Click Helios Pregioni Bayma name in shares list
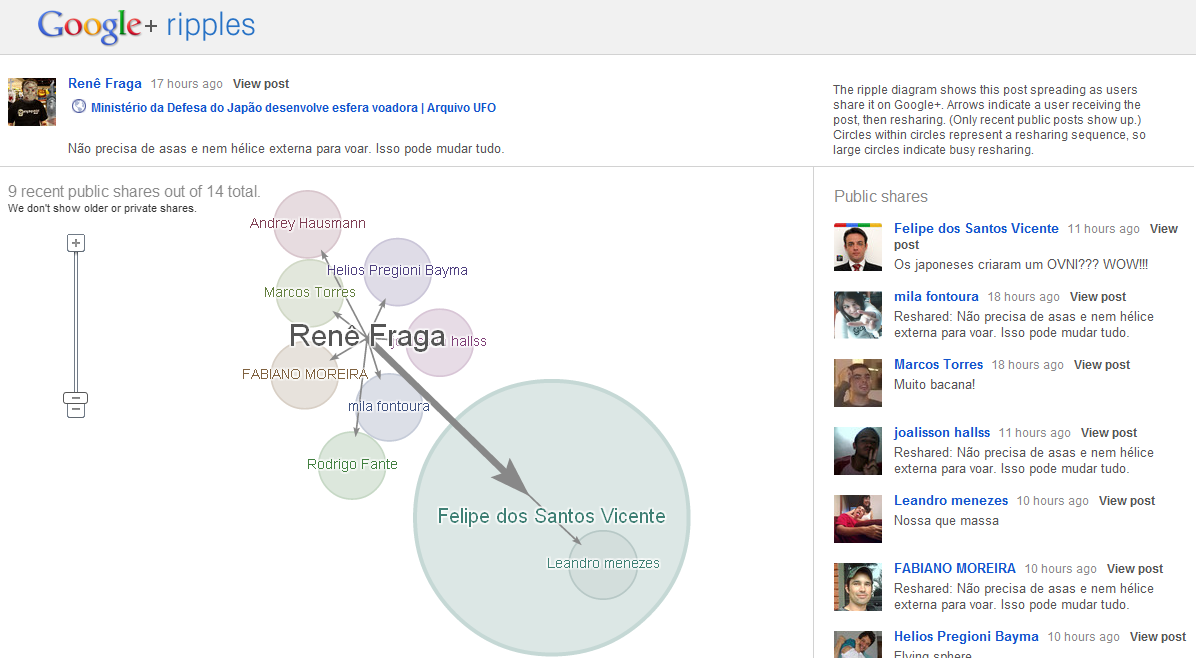 click(965, 636)
